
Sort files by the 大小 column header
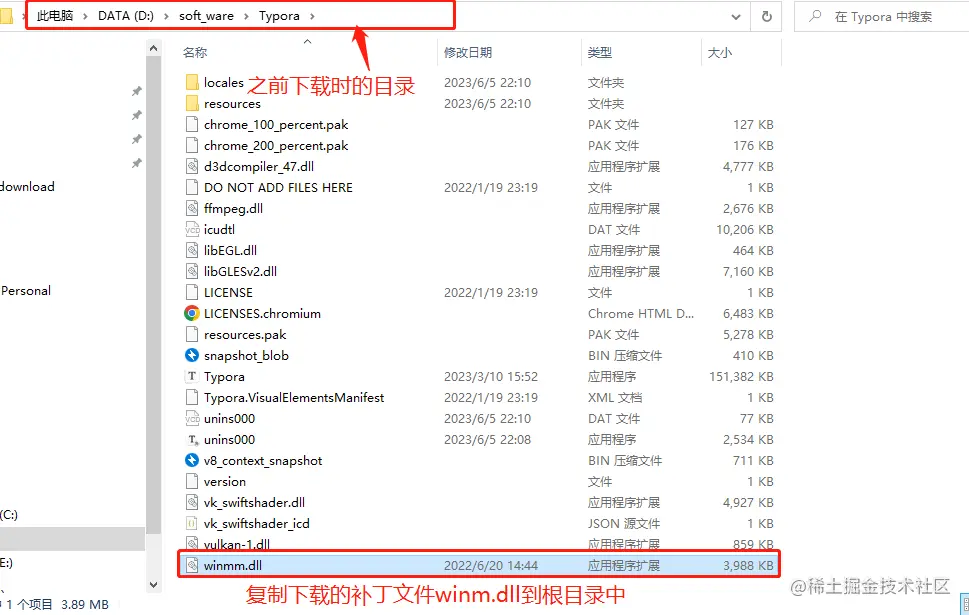[x=719, y=53]
